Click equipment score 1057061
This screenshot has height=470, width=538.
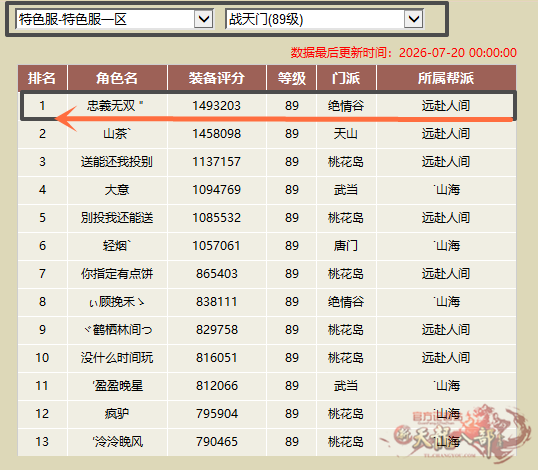click(217, 246)
